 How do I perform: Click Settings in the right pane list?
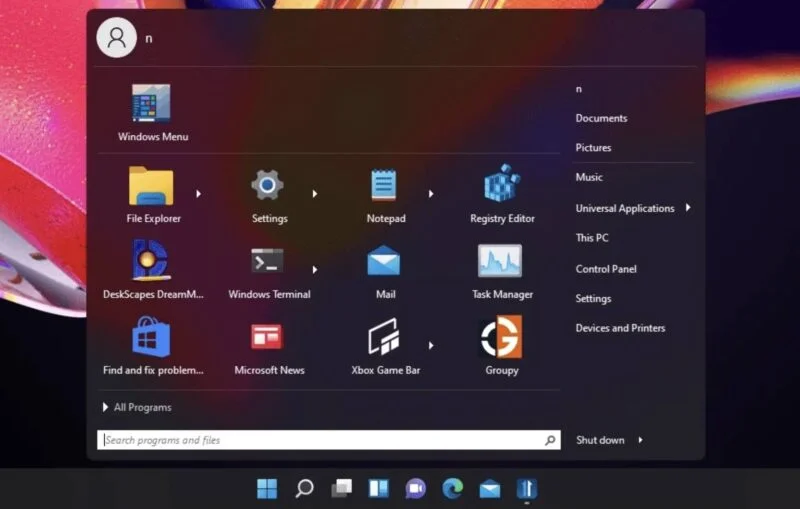point(593,299)
